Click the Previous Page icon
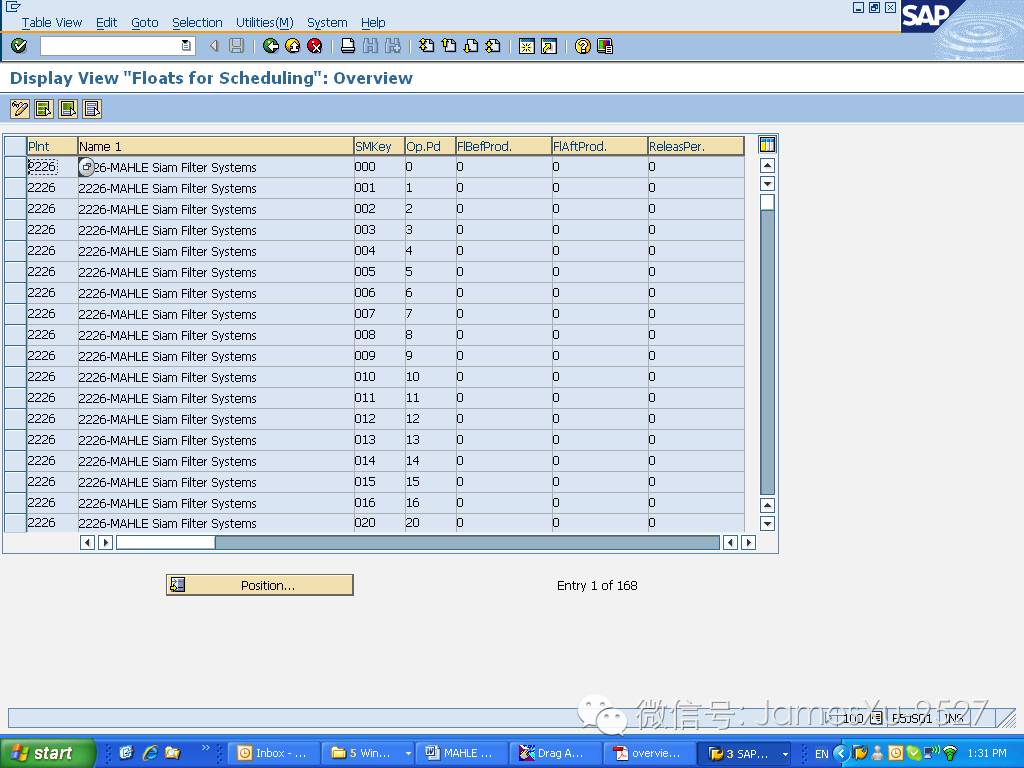 [x=449, y=46]
